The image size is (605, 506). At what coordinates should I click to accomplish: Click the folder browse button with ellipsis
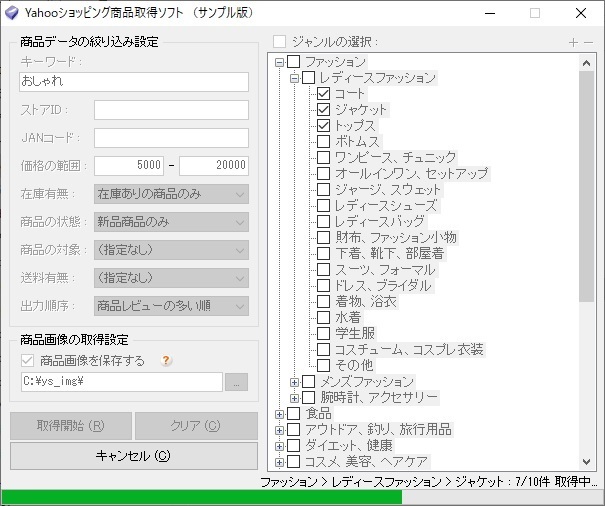coord(236,382)
